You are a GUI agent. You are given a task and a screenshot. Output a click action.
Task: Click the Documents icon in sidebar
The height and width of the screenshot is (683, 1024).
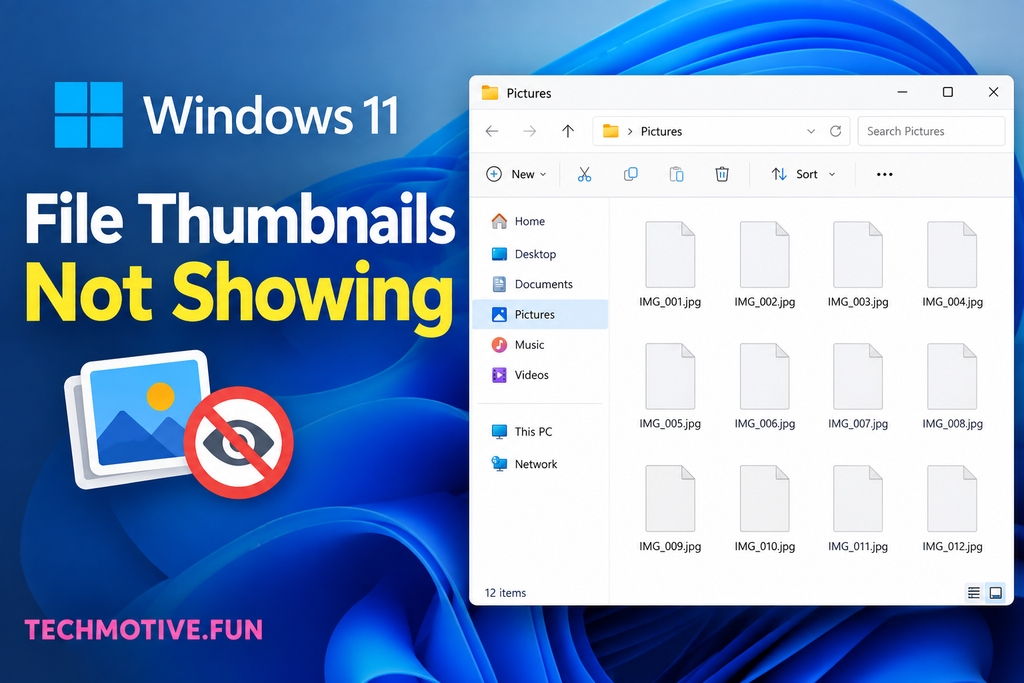pos(499,284)
